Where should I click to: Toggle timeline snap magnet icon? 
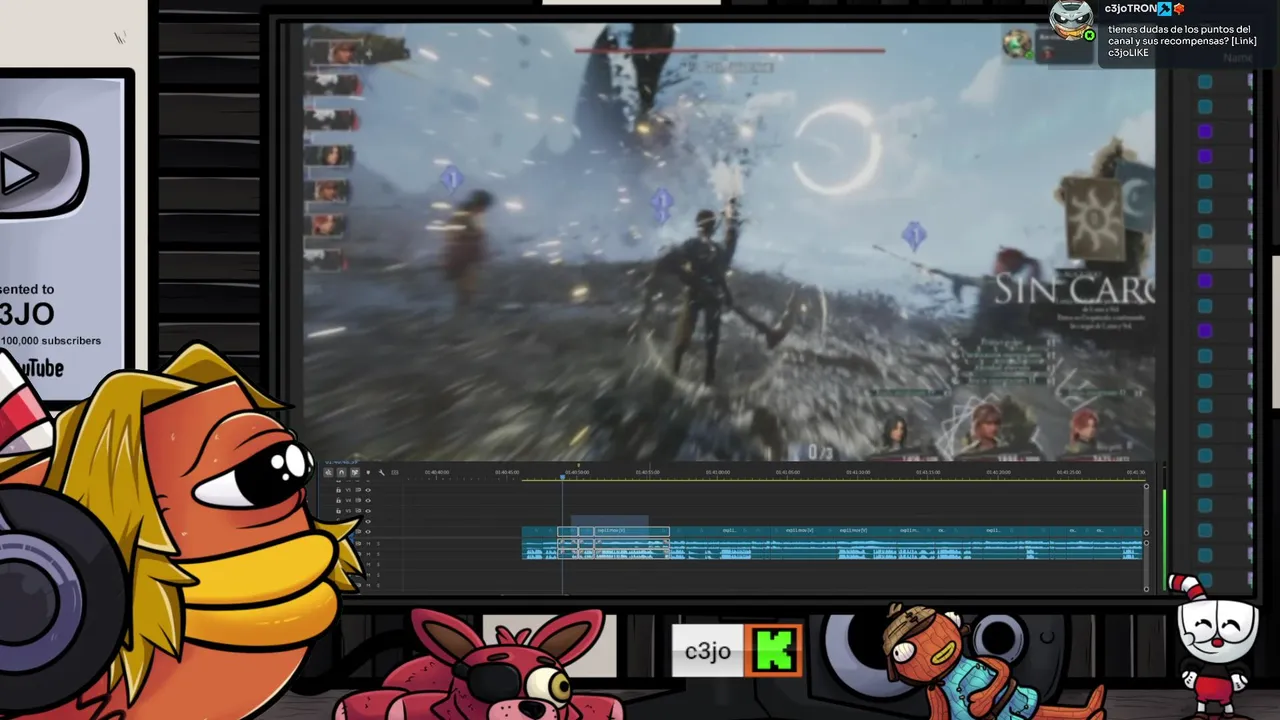341,472
